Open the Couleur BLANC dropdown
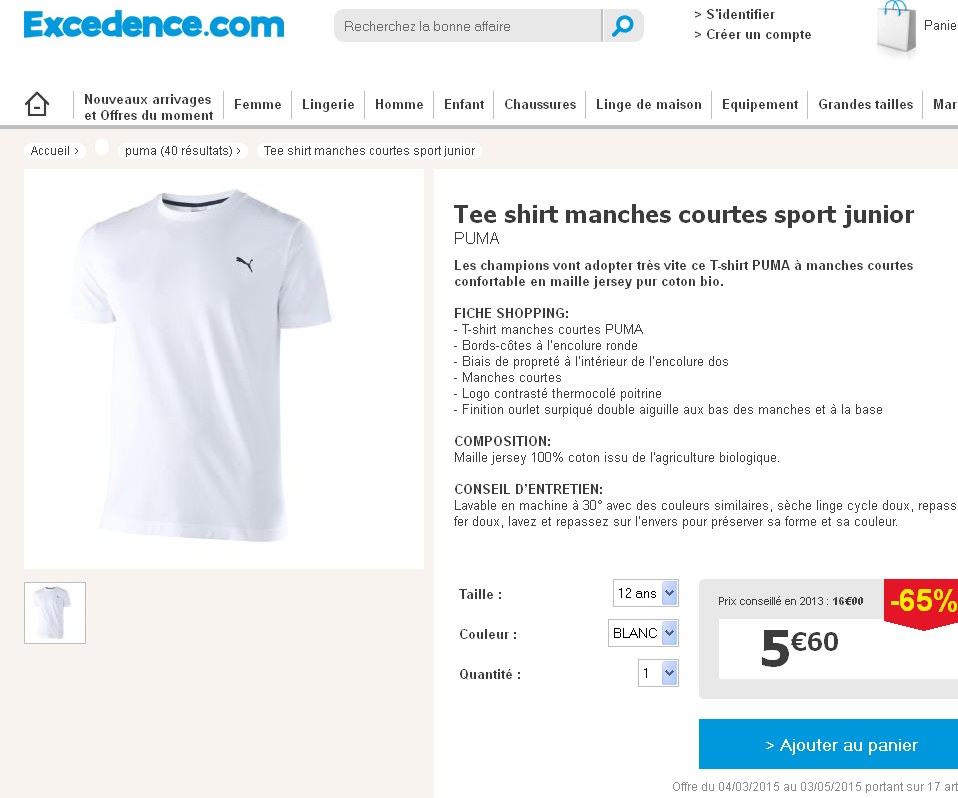Image resolution: width=958 pixels, height=798 pixels. pyautogui.click(x=643, y=633)
